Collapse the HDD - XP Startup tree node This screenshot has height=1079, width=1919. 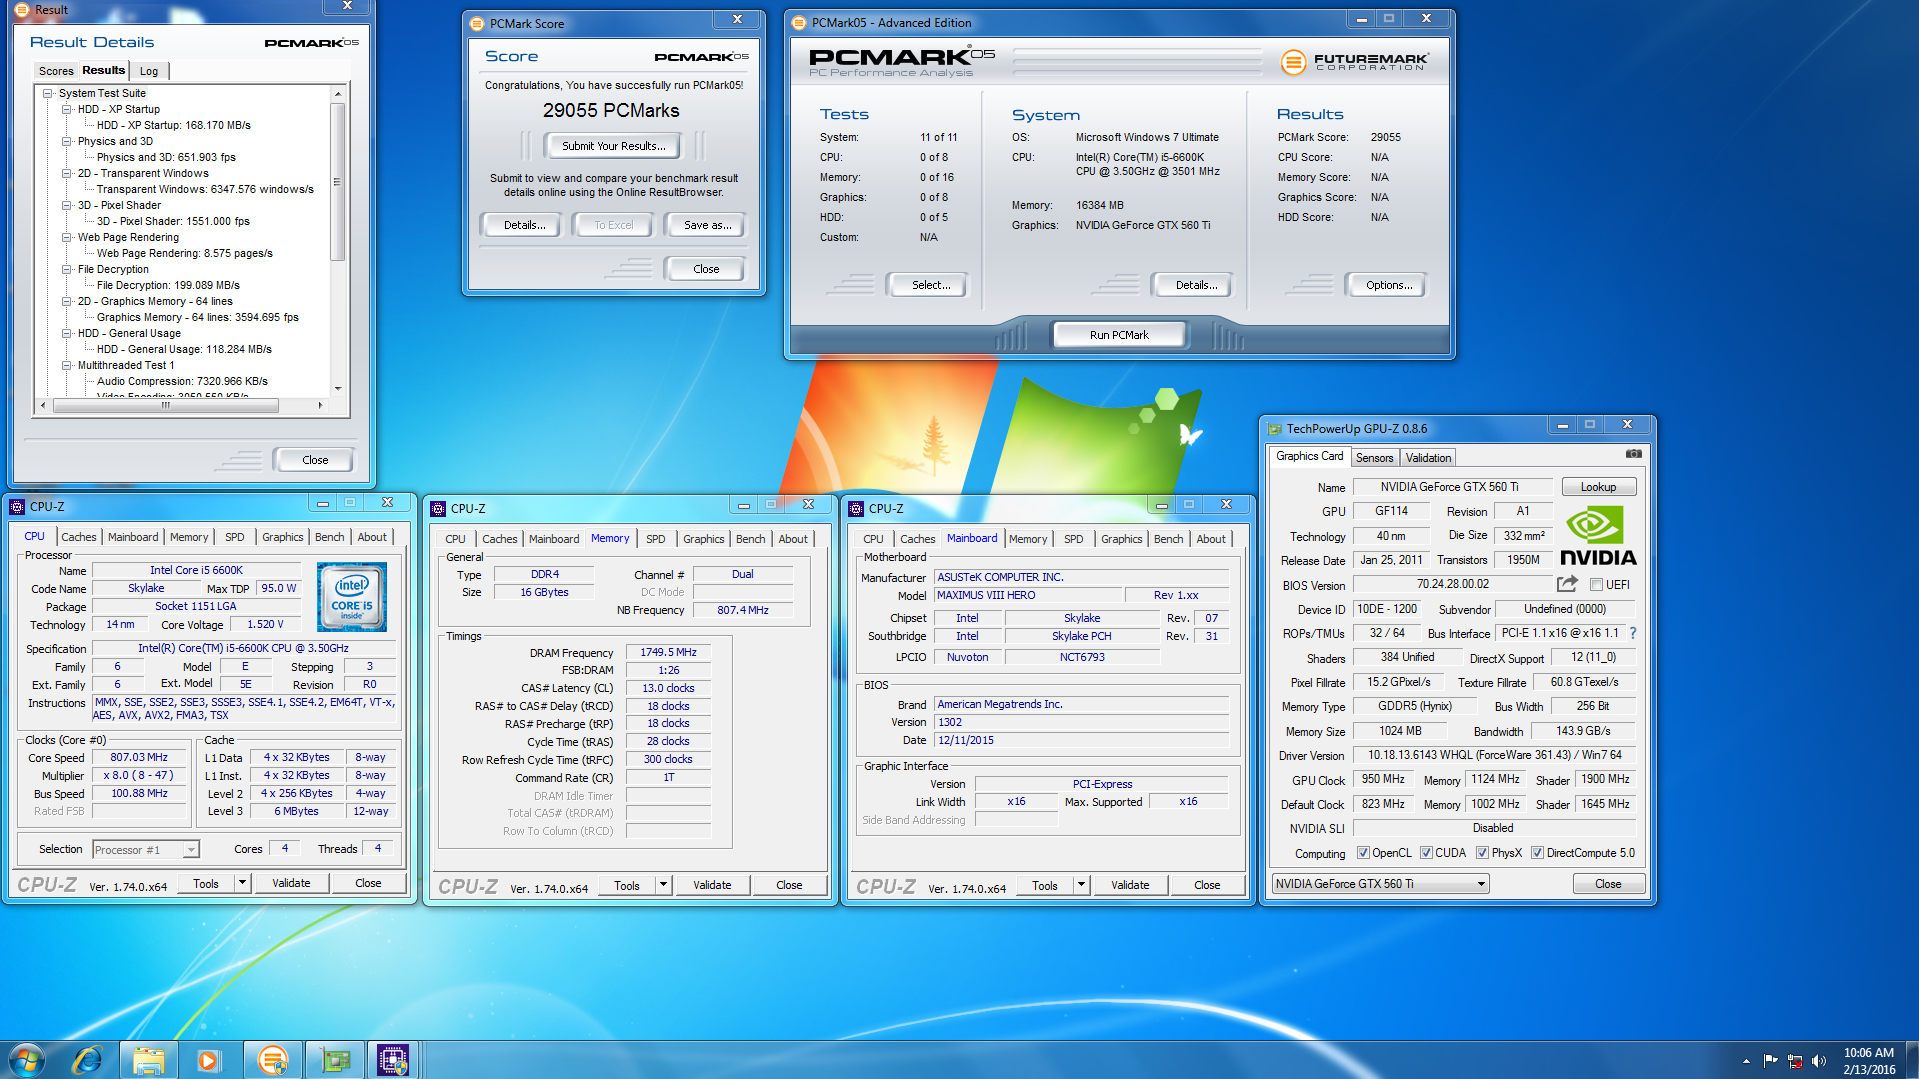point(66,109)
